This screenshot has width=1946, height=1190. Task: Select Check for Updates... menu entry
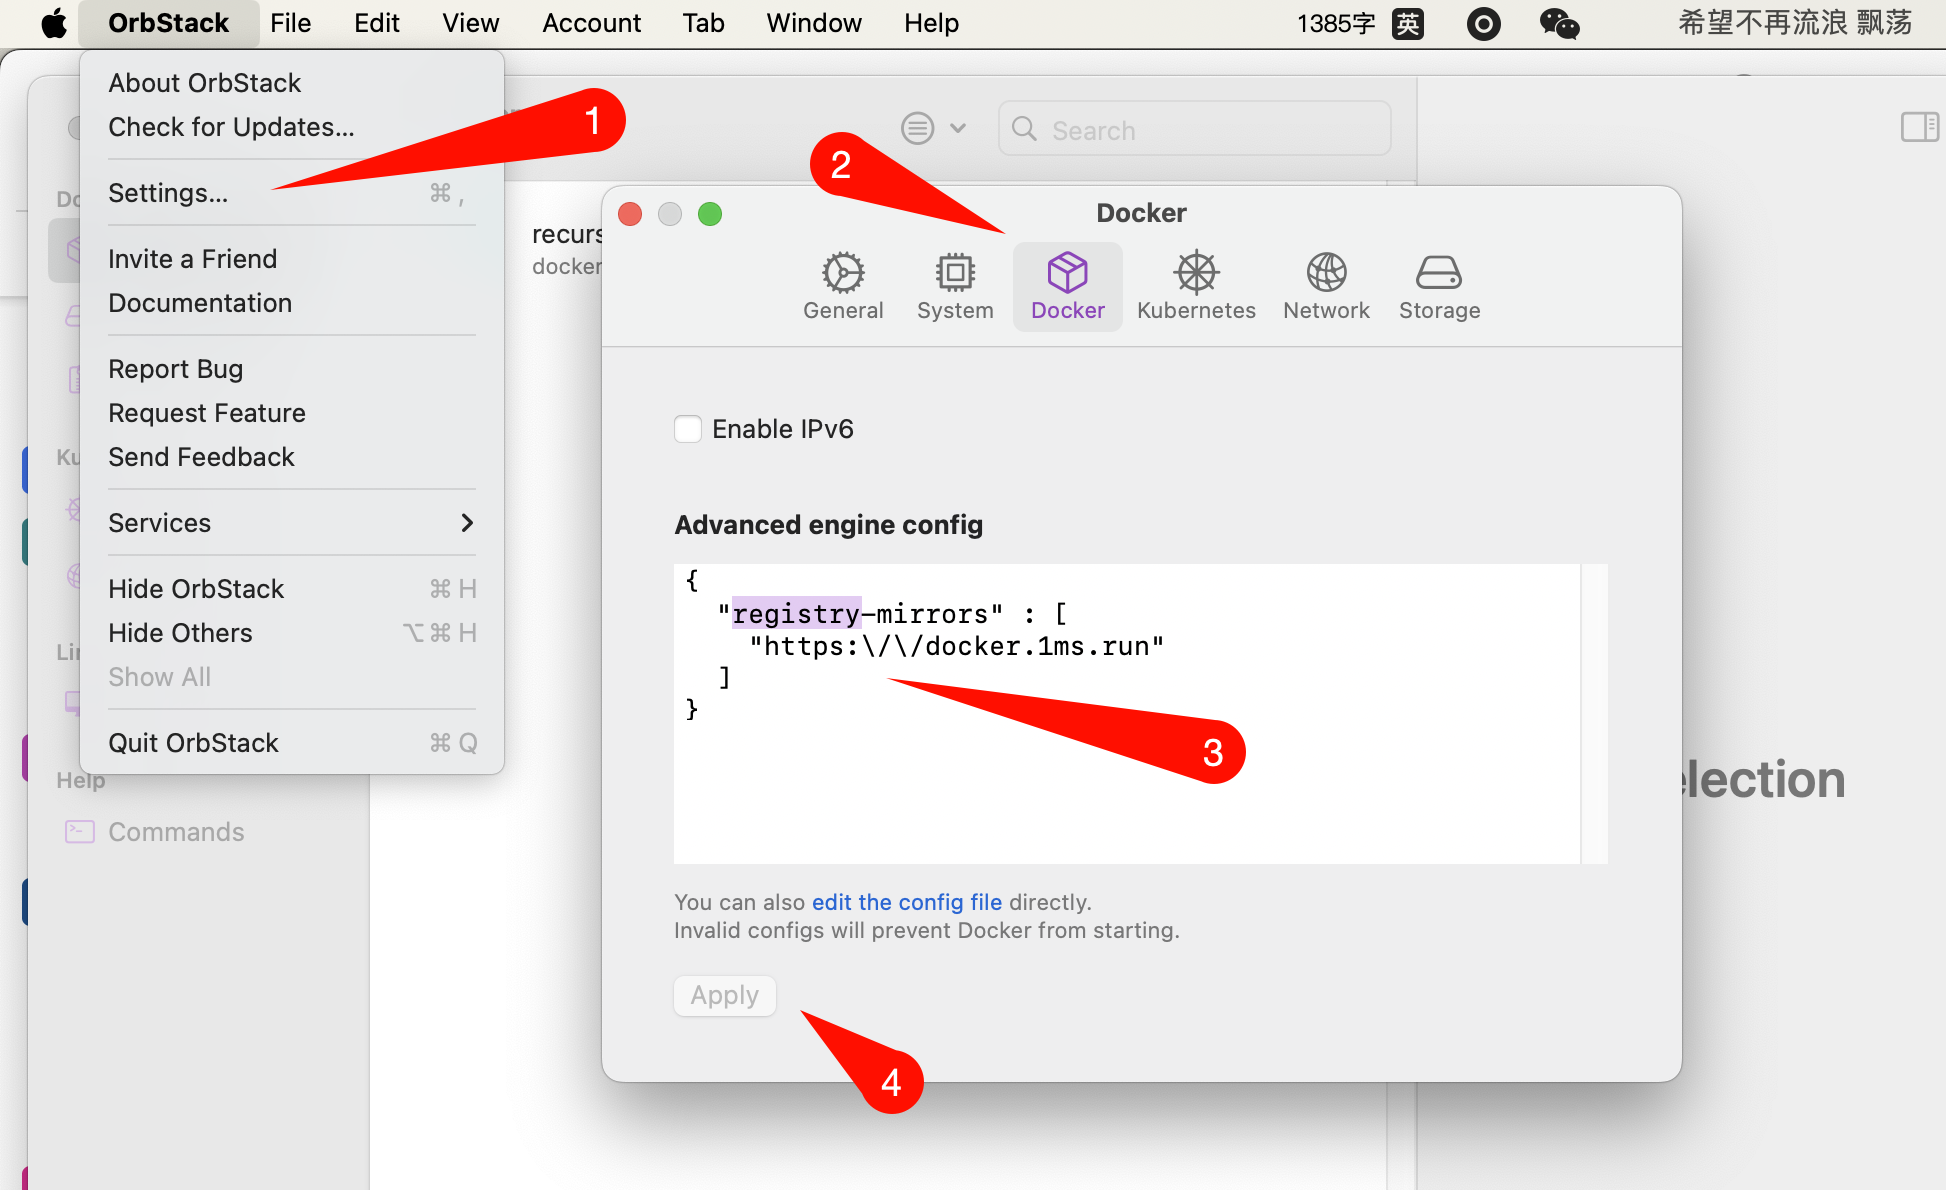coord(292,127)
